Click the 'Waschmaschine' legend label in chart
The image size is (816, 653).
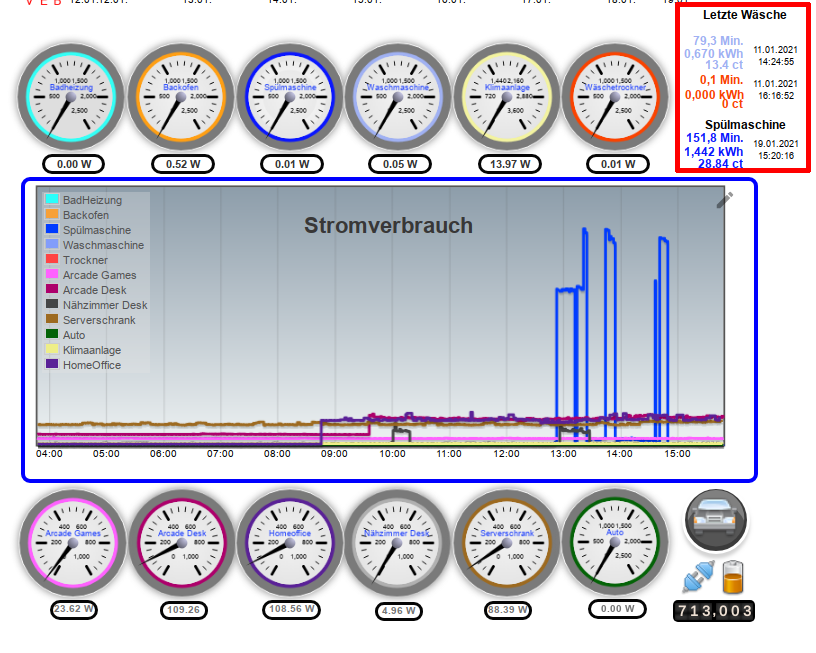click(104, 245)
